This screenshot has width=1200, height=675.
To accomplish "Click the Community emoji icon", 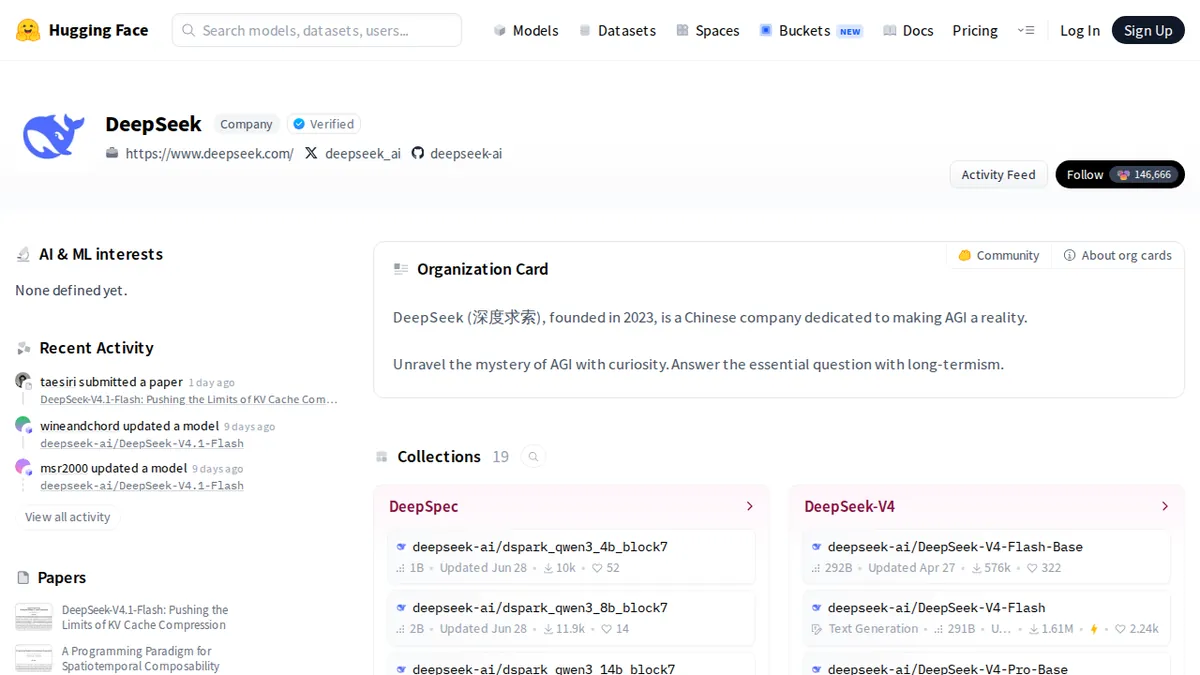I will click(x=965, y=255).
